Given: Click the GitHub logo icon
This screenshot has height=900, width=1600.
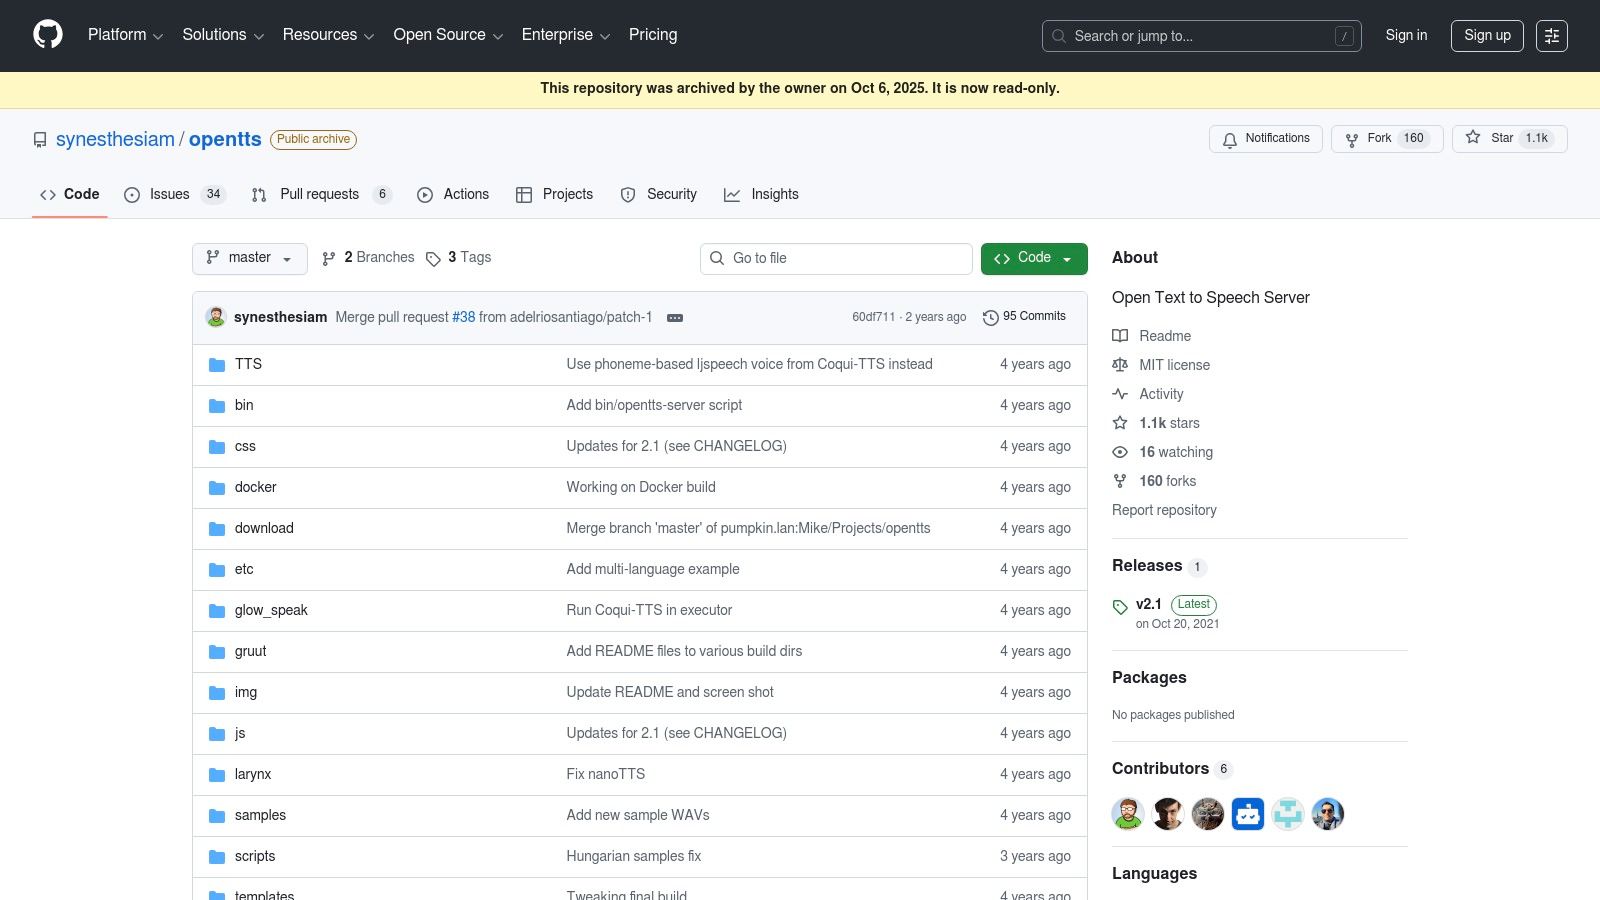Looking at the screenshot, I should pos(47,35).
